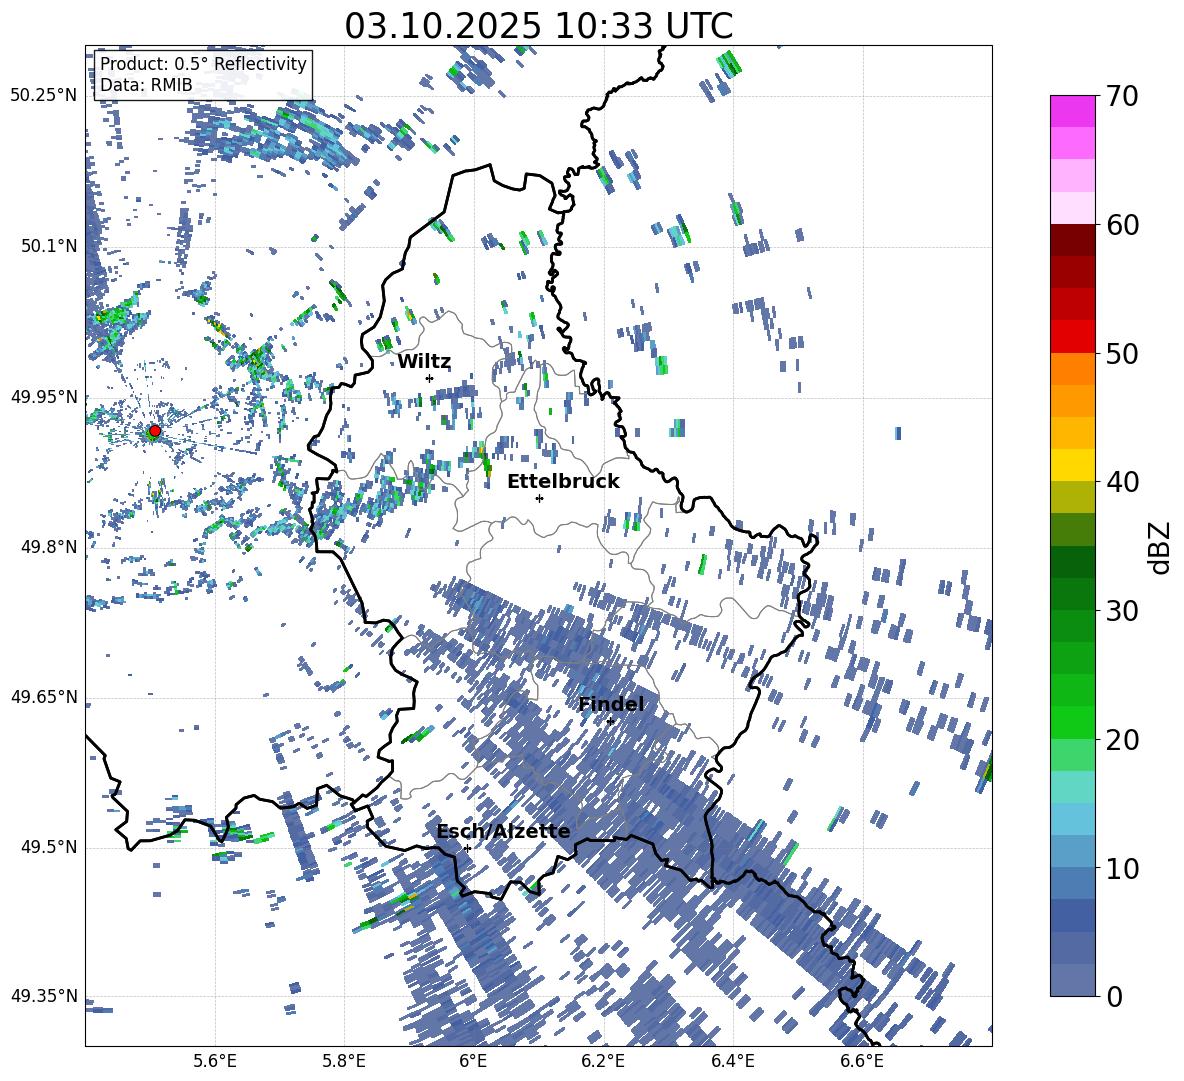Click the cross marker below Ettelbruck
The image size is (1184, 1081).
coord(539,498)
